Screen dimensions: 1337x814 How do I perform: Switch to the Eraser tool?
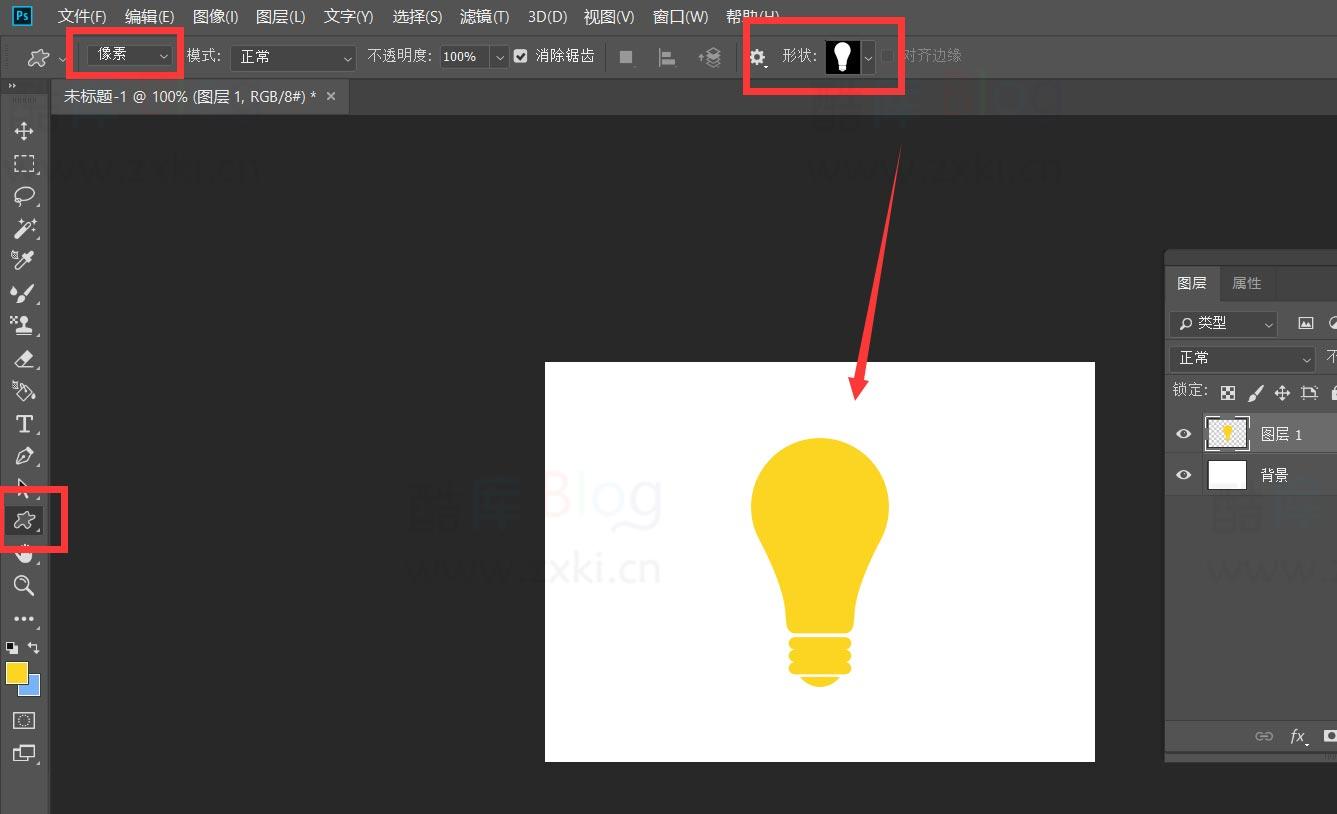tap(24, 359)
